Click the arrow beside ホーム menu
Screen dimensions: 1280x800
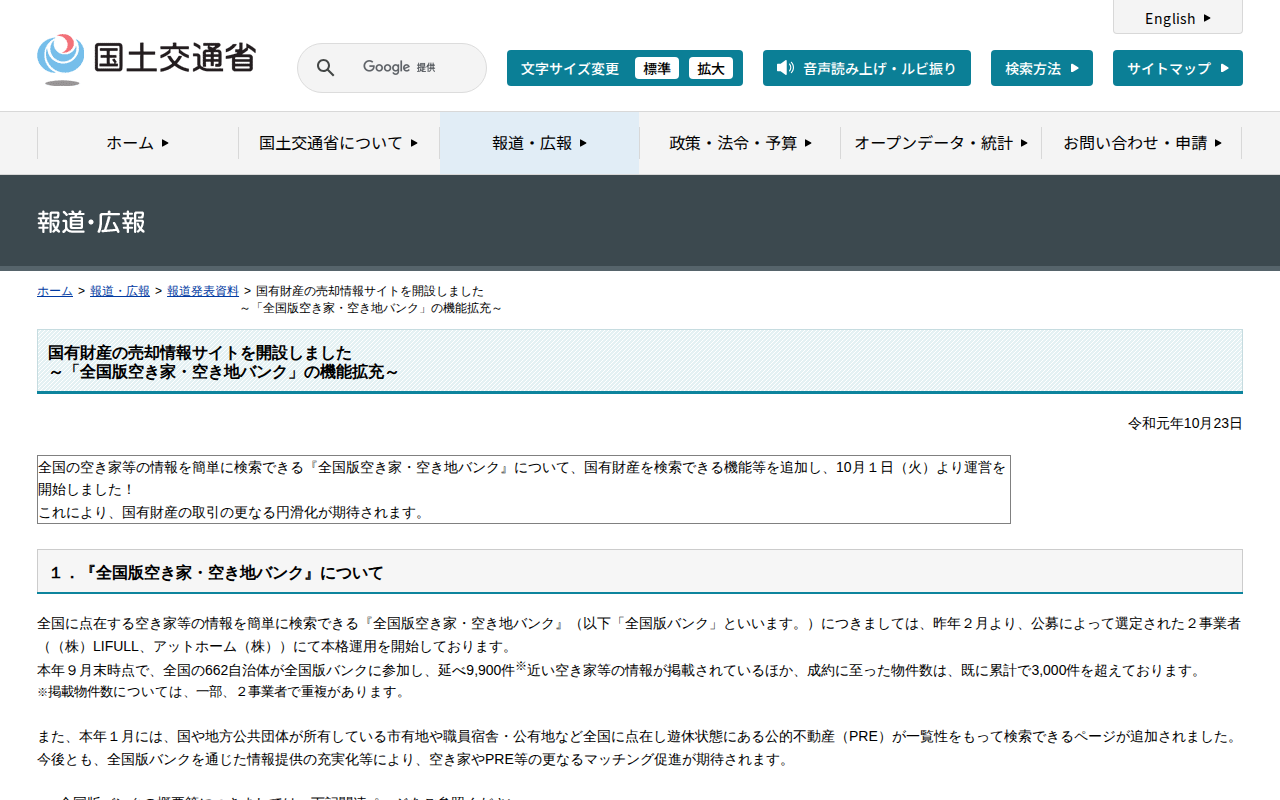click(x=165, y=143)
